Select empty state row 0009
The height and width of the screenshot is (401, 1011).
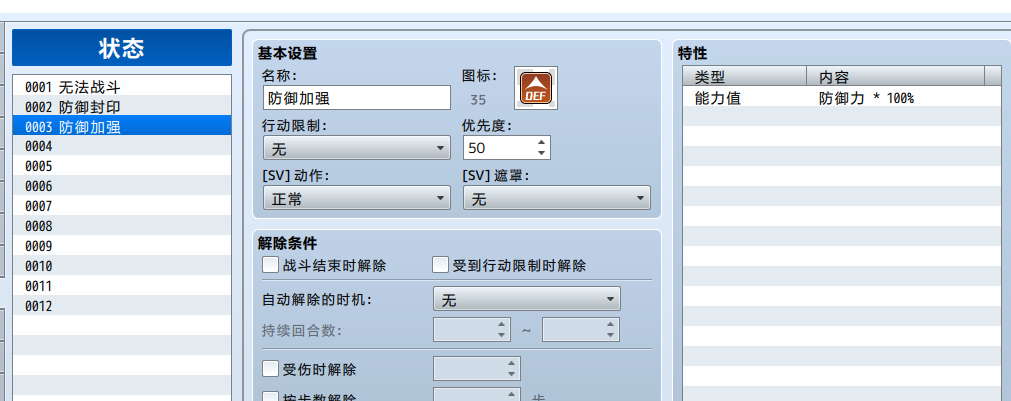pos(122,246)
